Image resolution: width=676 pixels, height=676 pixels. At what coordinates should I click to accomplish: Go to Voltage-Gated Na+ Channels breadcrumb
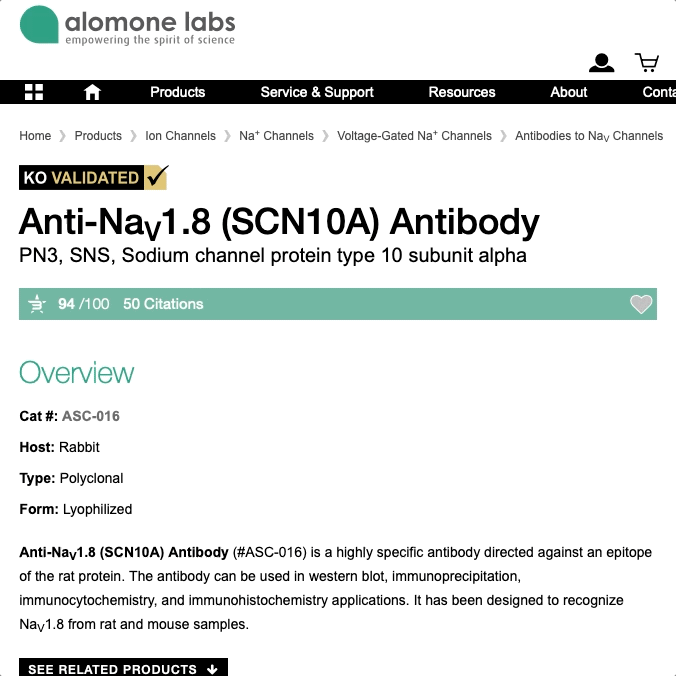point(414,136)
